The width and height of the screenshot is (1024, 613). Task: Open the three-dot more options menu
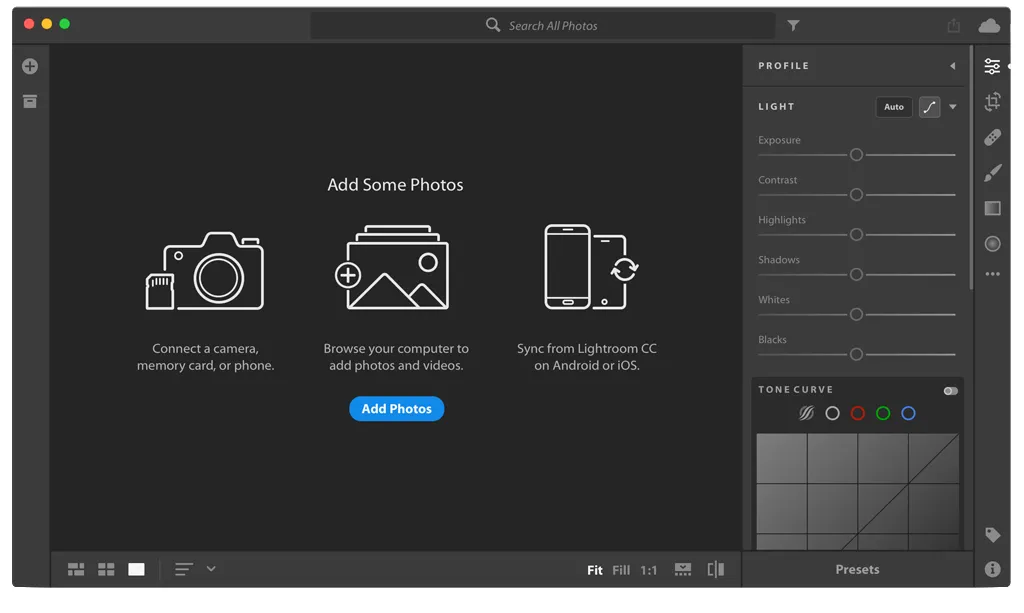(x=993, y=274)
